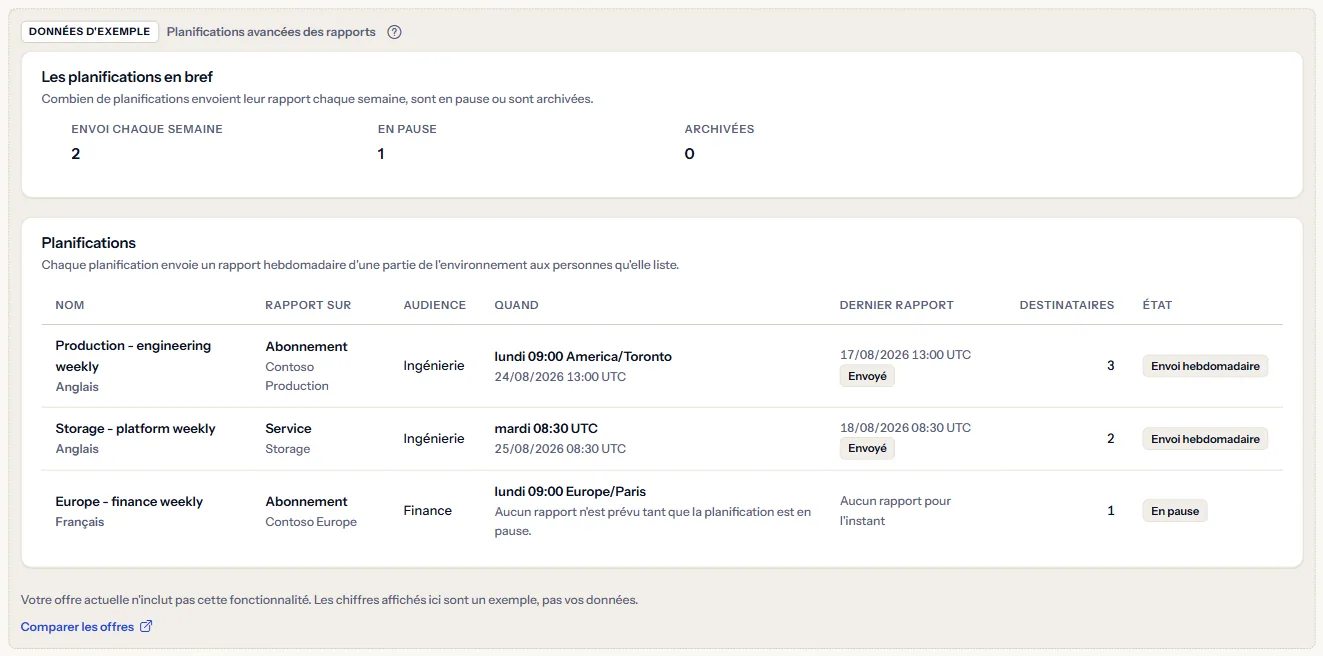Screen dimensions: 1323x656
Task: Click the ÉTAT column header
Action: pyautogui.click(x=1158, y=305)
